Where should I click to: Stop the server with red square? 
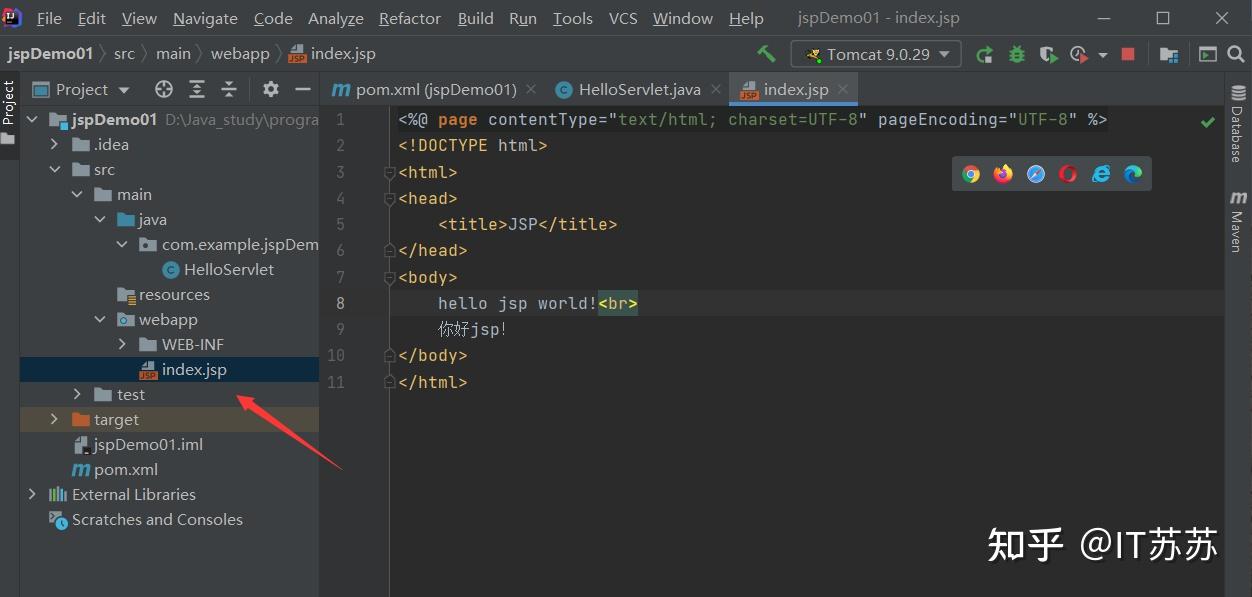point(1128,54)
